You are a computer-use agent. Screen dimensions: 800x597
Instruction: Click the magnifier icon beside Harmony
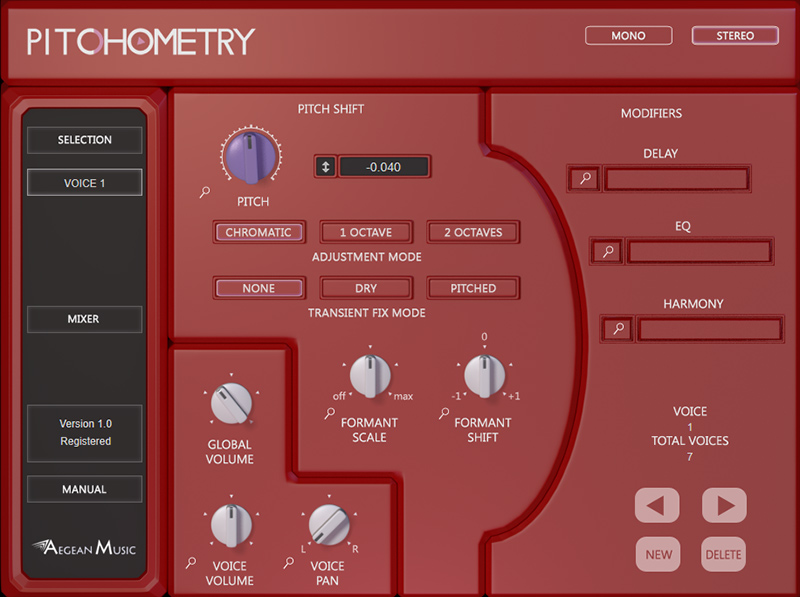click(x=618, y=329)
